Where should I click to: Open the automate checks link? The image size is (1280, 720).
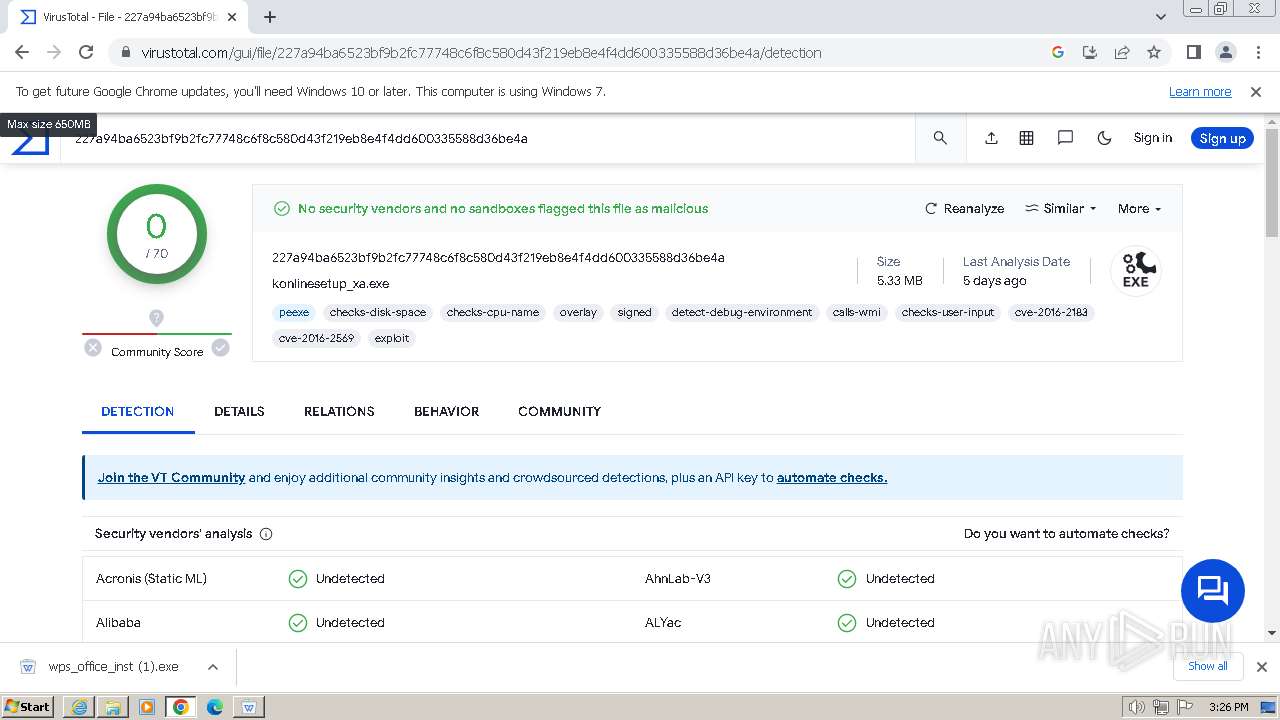pos(832,478)
